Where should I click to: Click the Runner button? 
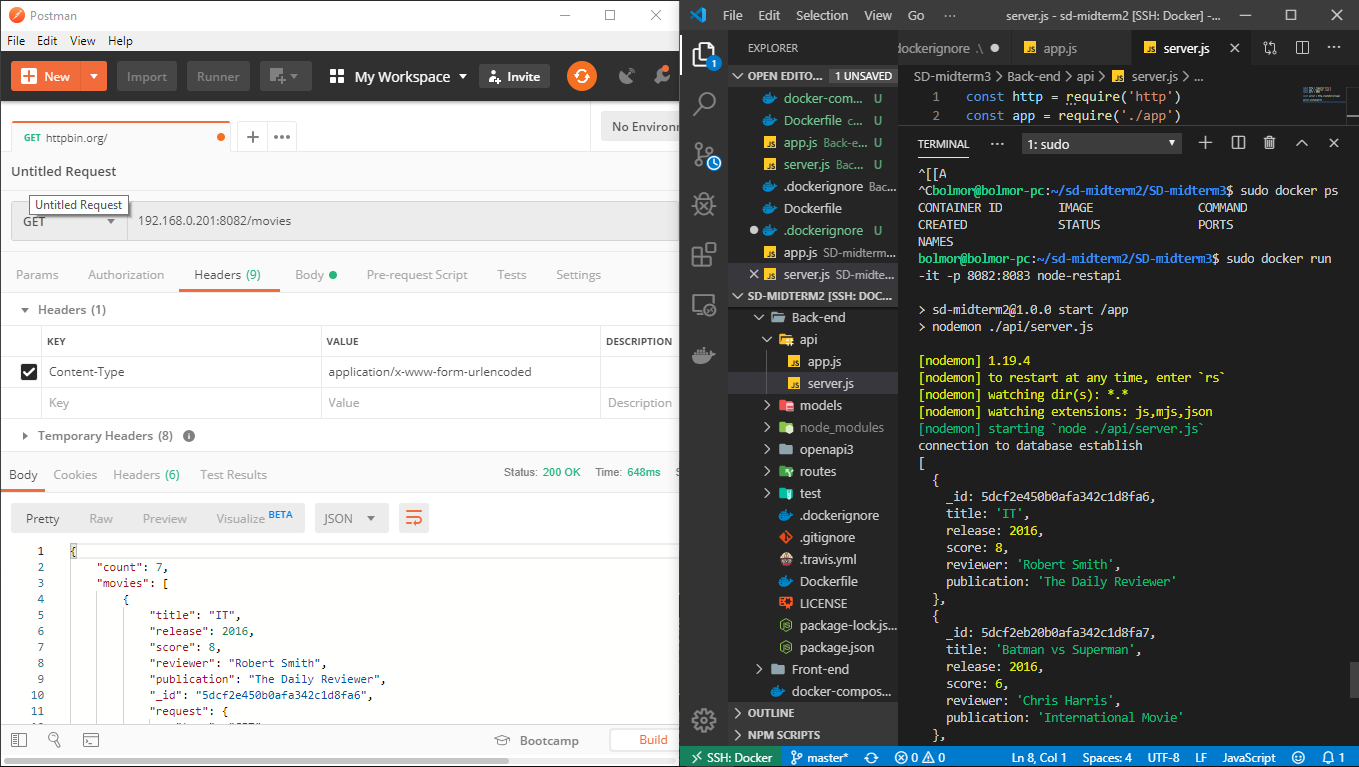coord(218,76)
